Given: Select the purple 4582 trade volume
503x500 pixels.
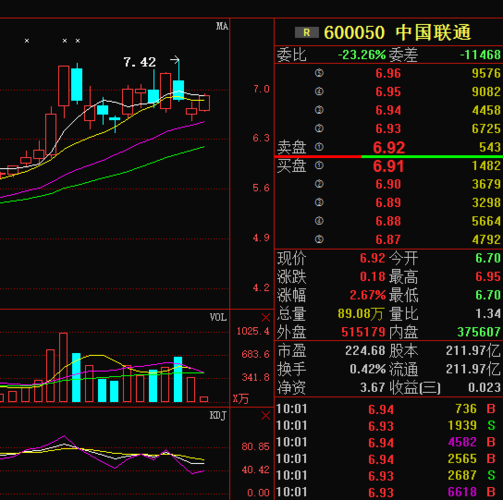Looking at the screenshot, I should click(x=462, y=442).
